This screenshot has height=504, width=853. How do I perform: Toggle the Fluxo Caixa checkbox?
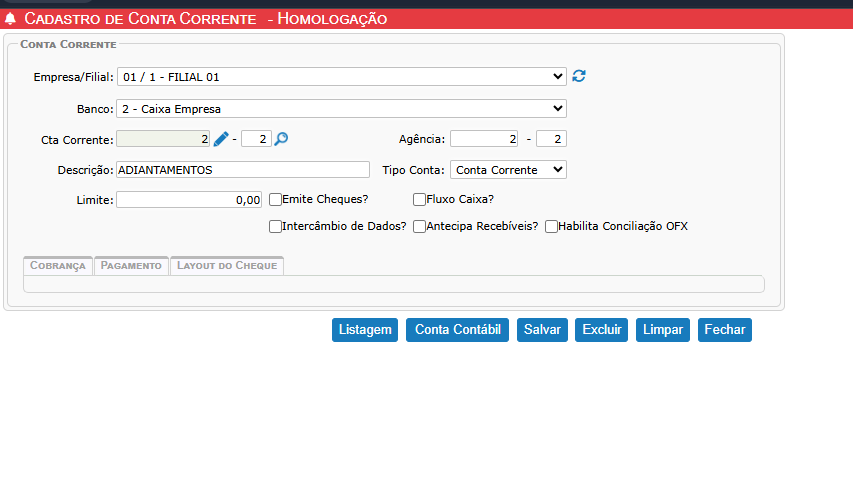click(x=420, y=199)
